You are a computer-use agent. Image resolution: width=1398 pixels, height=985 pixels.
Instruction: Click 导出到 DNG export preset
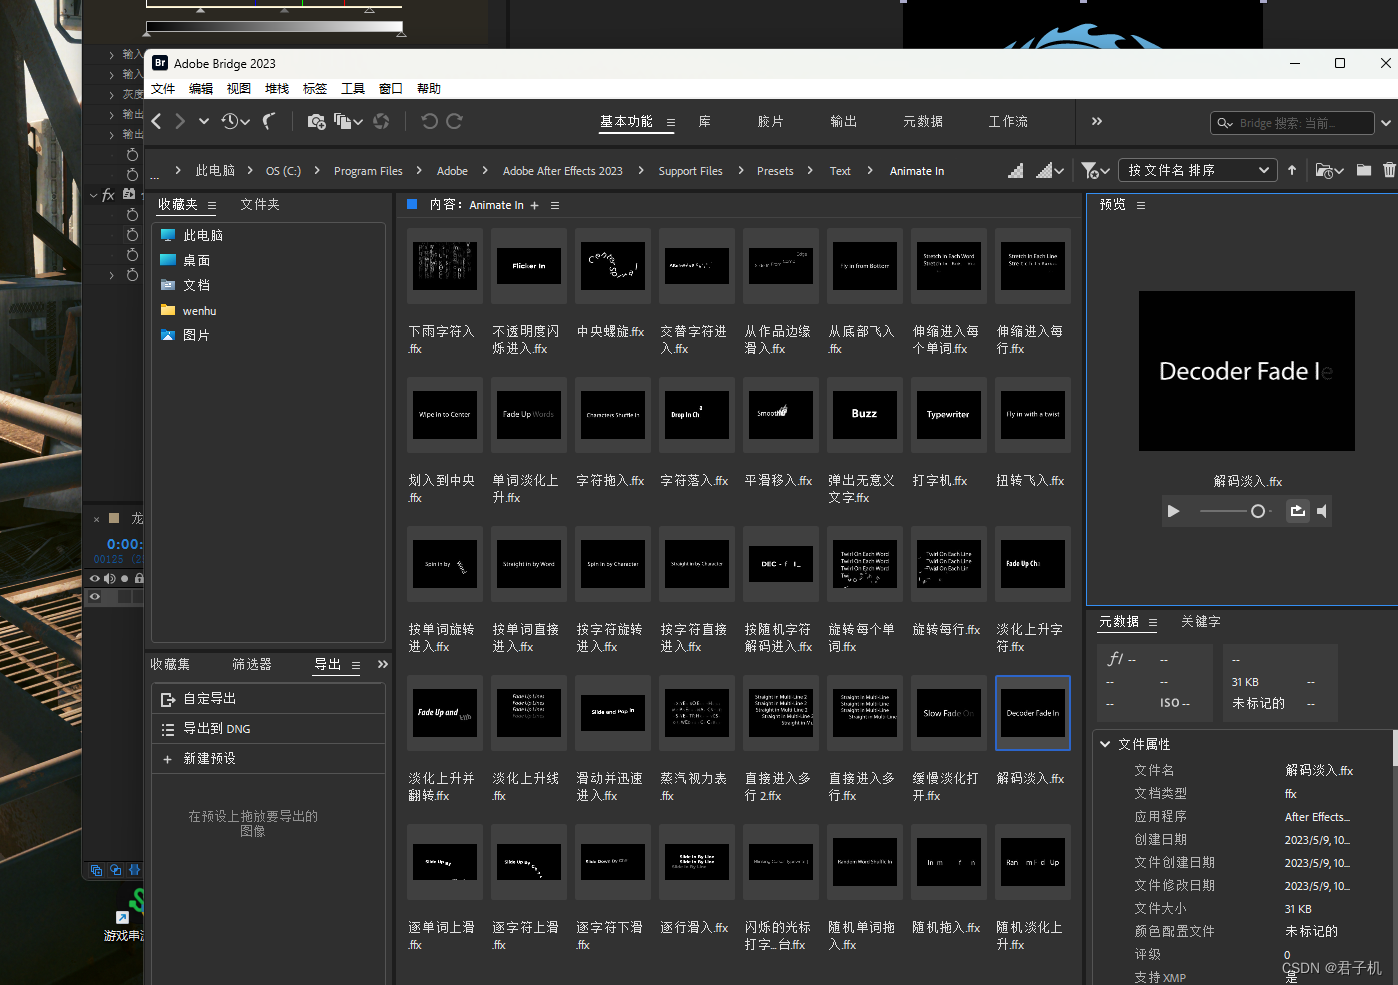click(268, 728)
